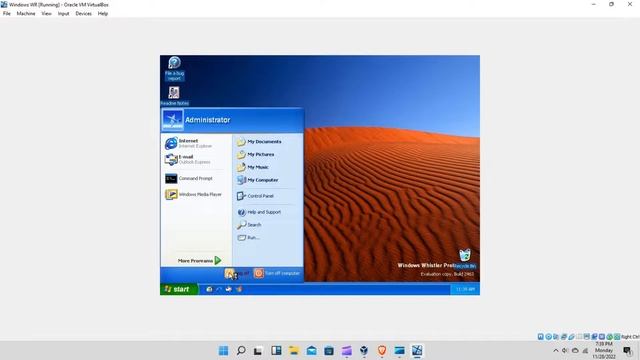Open Control Panel
640x360 pixels.
click(256, 196)
